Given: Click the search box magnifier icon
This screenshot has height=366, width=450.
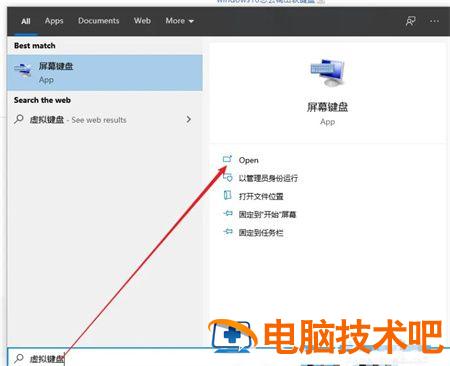Looking at the screenshot, I should pos(19,358).
